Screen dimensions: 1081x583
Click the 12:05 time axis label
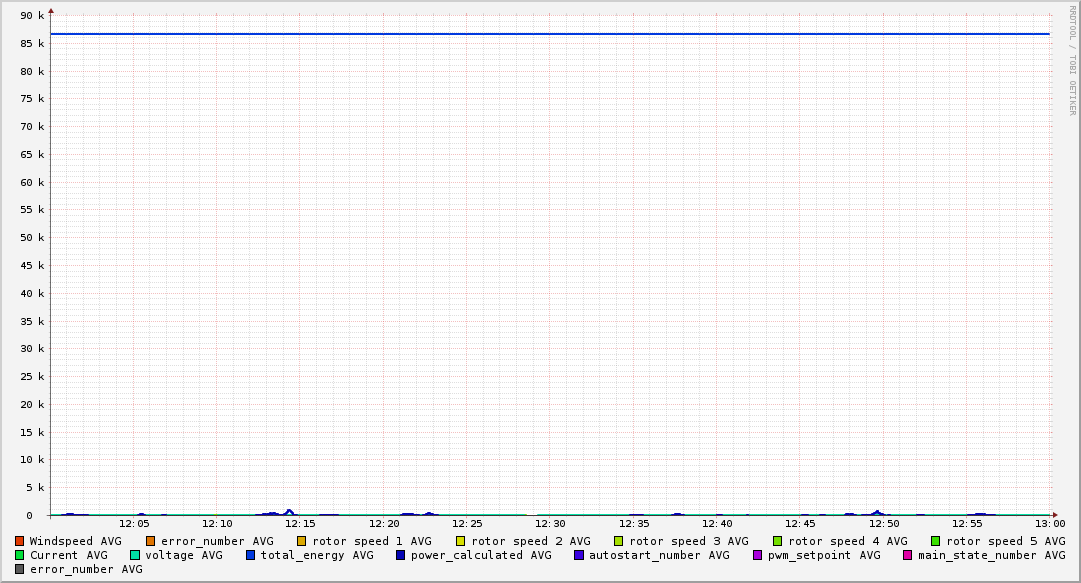click(x=134, y=523)
